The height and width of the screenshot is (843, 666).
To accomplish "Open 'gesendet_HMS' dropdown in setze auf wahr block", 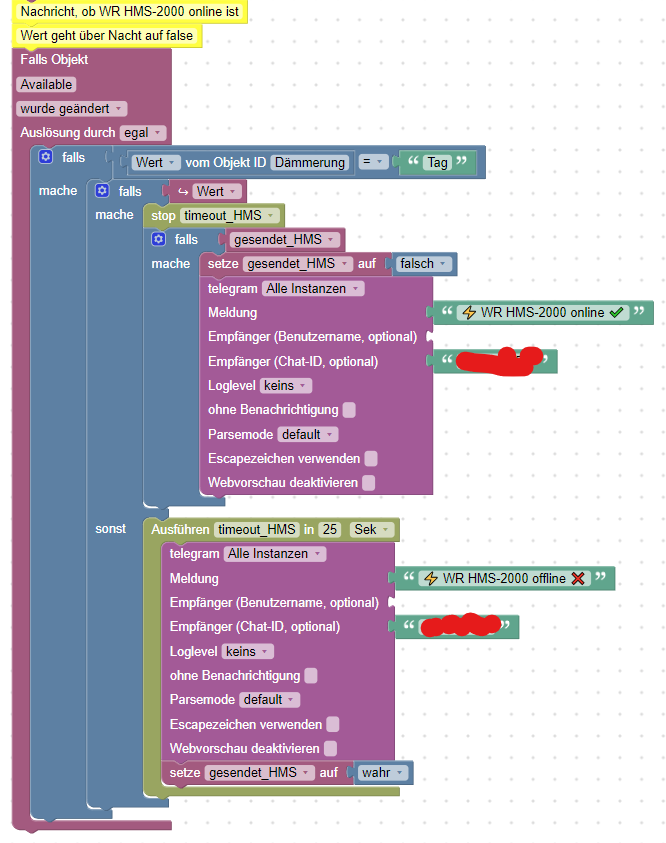I will 260,773.
